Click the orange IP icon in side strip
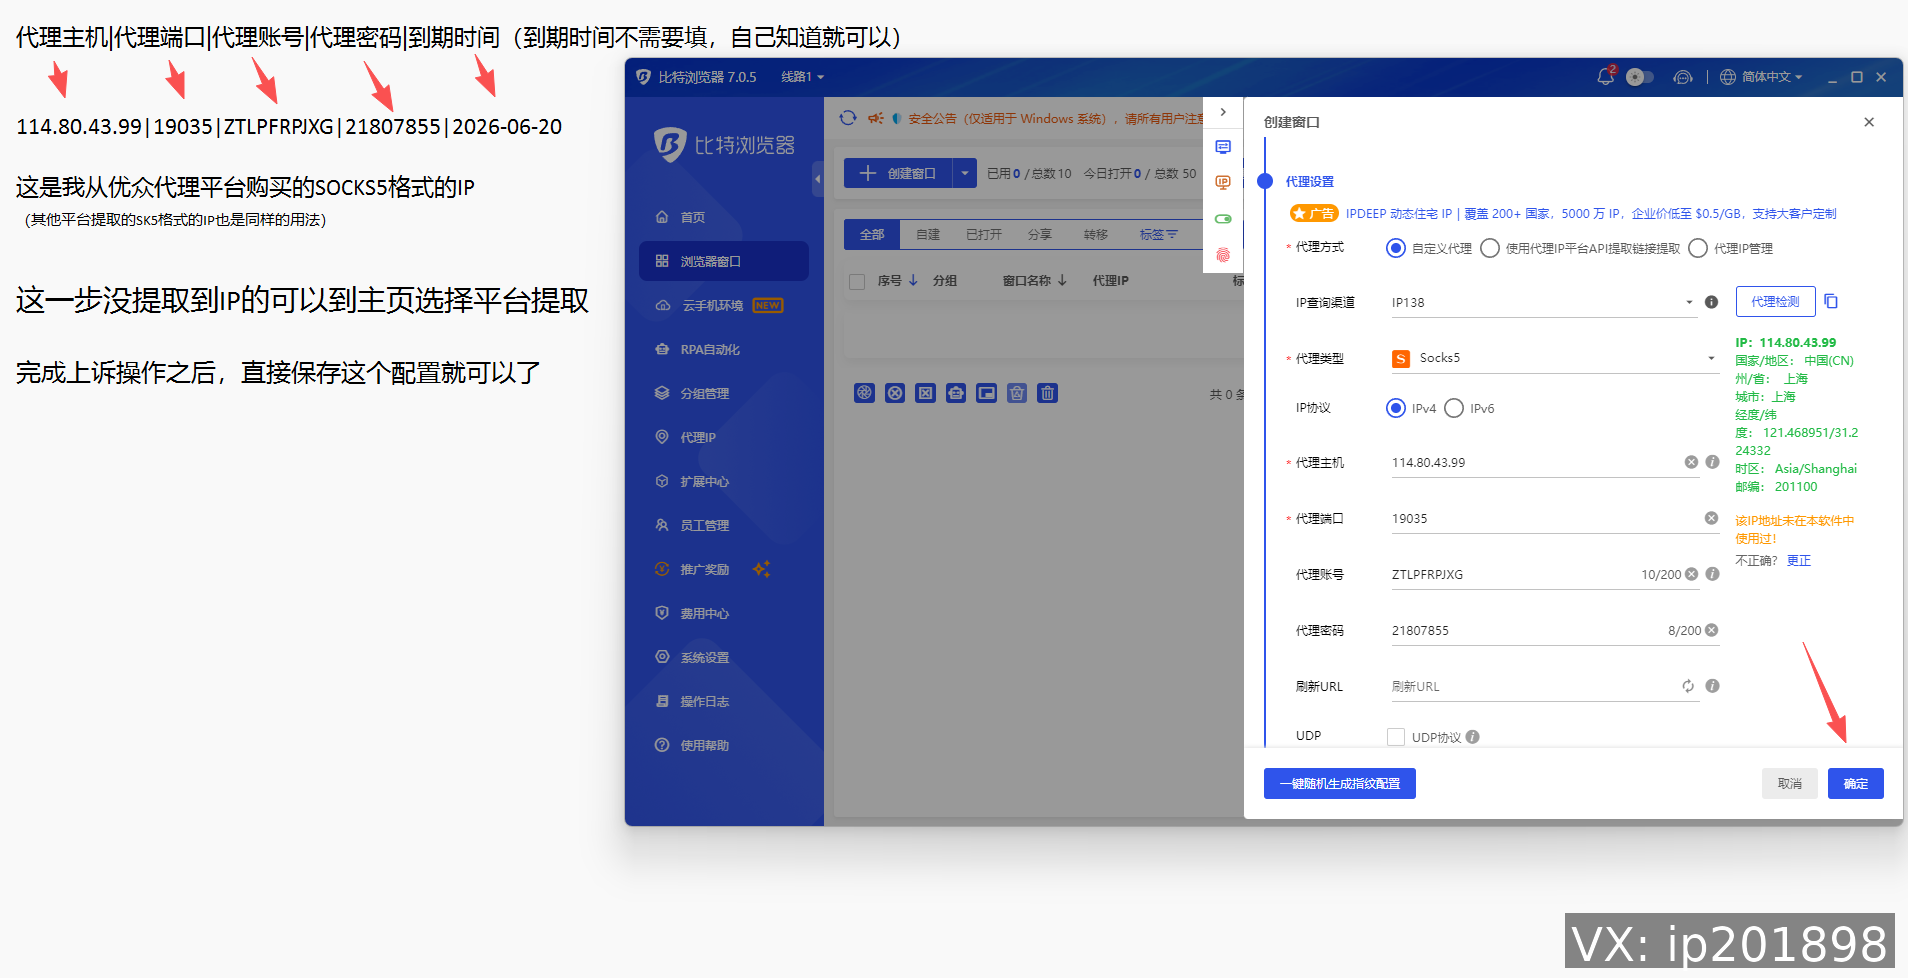Image resolution: width=1908 pixels, height=978 pixels. coord(1223,183)
